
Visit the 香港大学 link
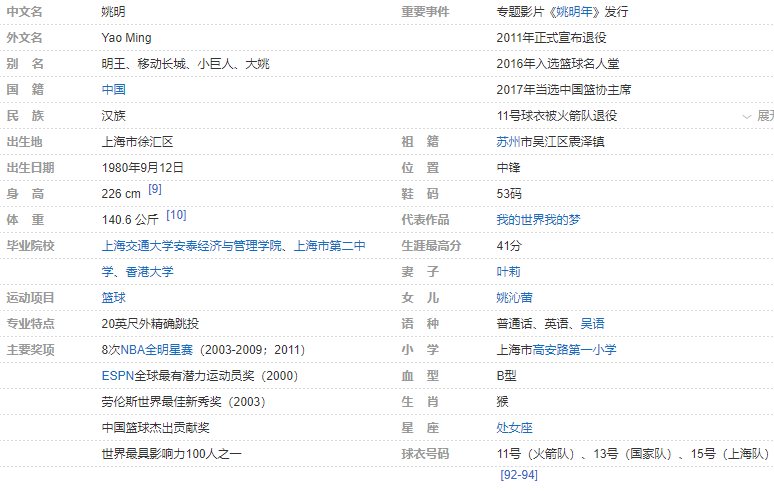[149, 272]
